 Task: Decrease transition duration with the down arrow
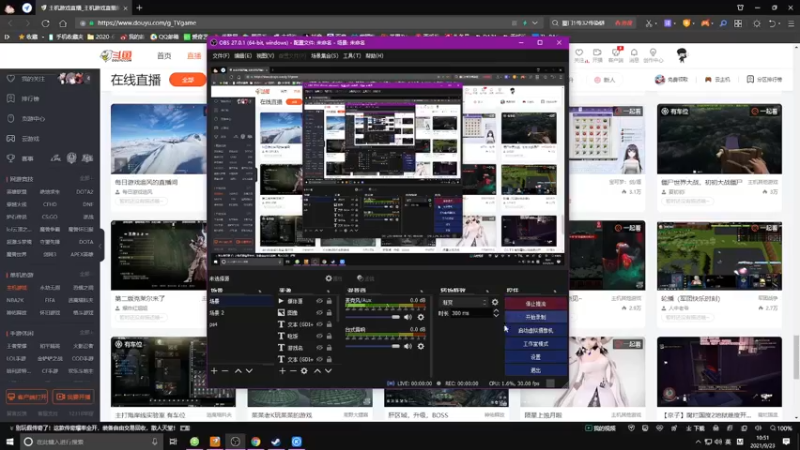click(496, 316)
